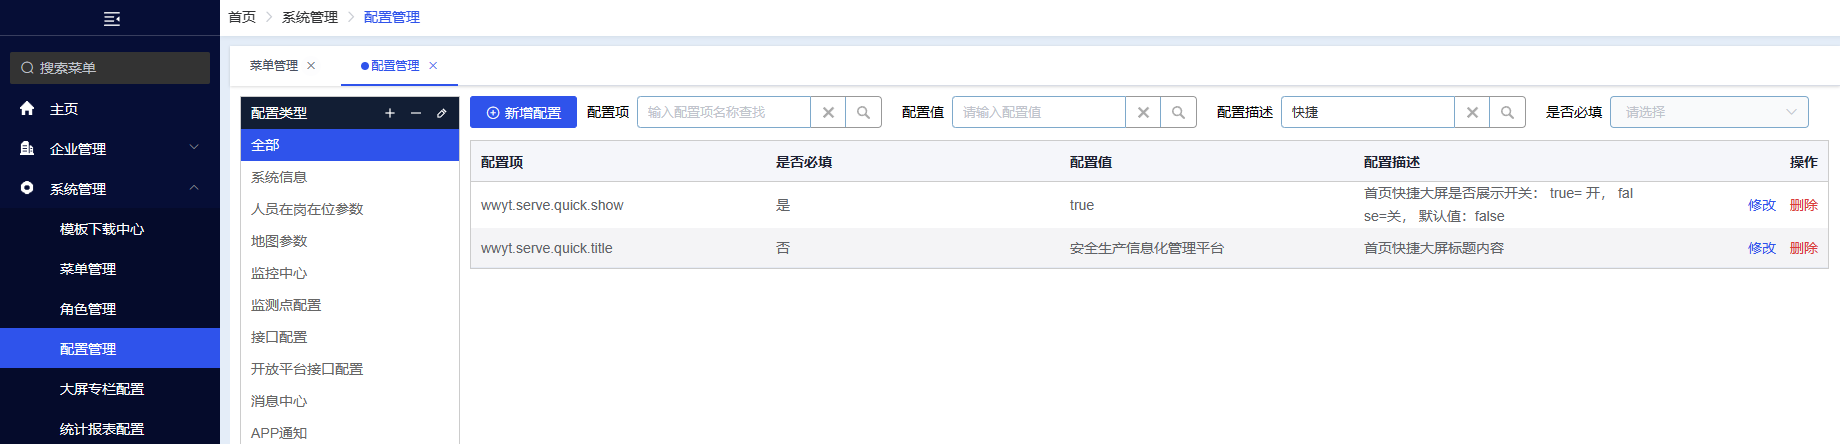The image size is (1840, 444).
Task: Switch to the 菜单管理 tab
Action: point(274,66)
